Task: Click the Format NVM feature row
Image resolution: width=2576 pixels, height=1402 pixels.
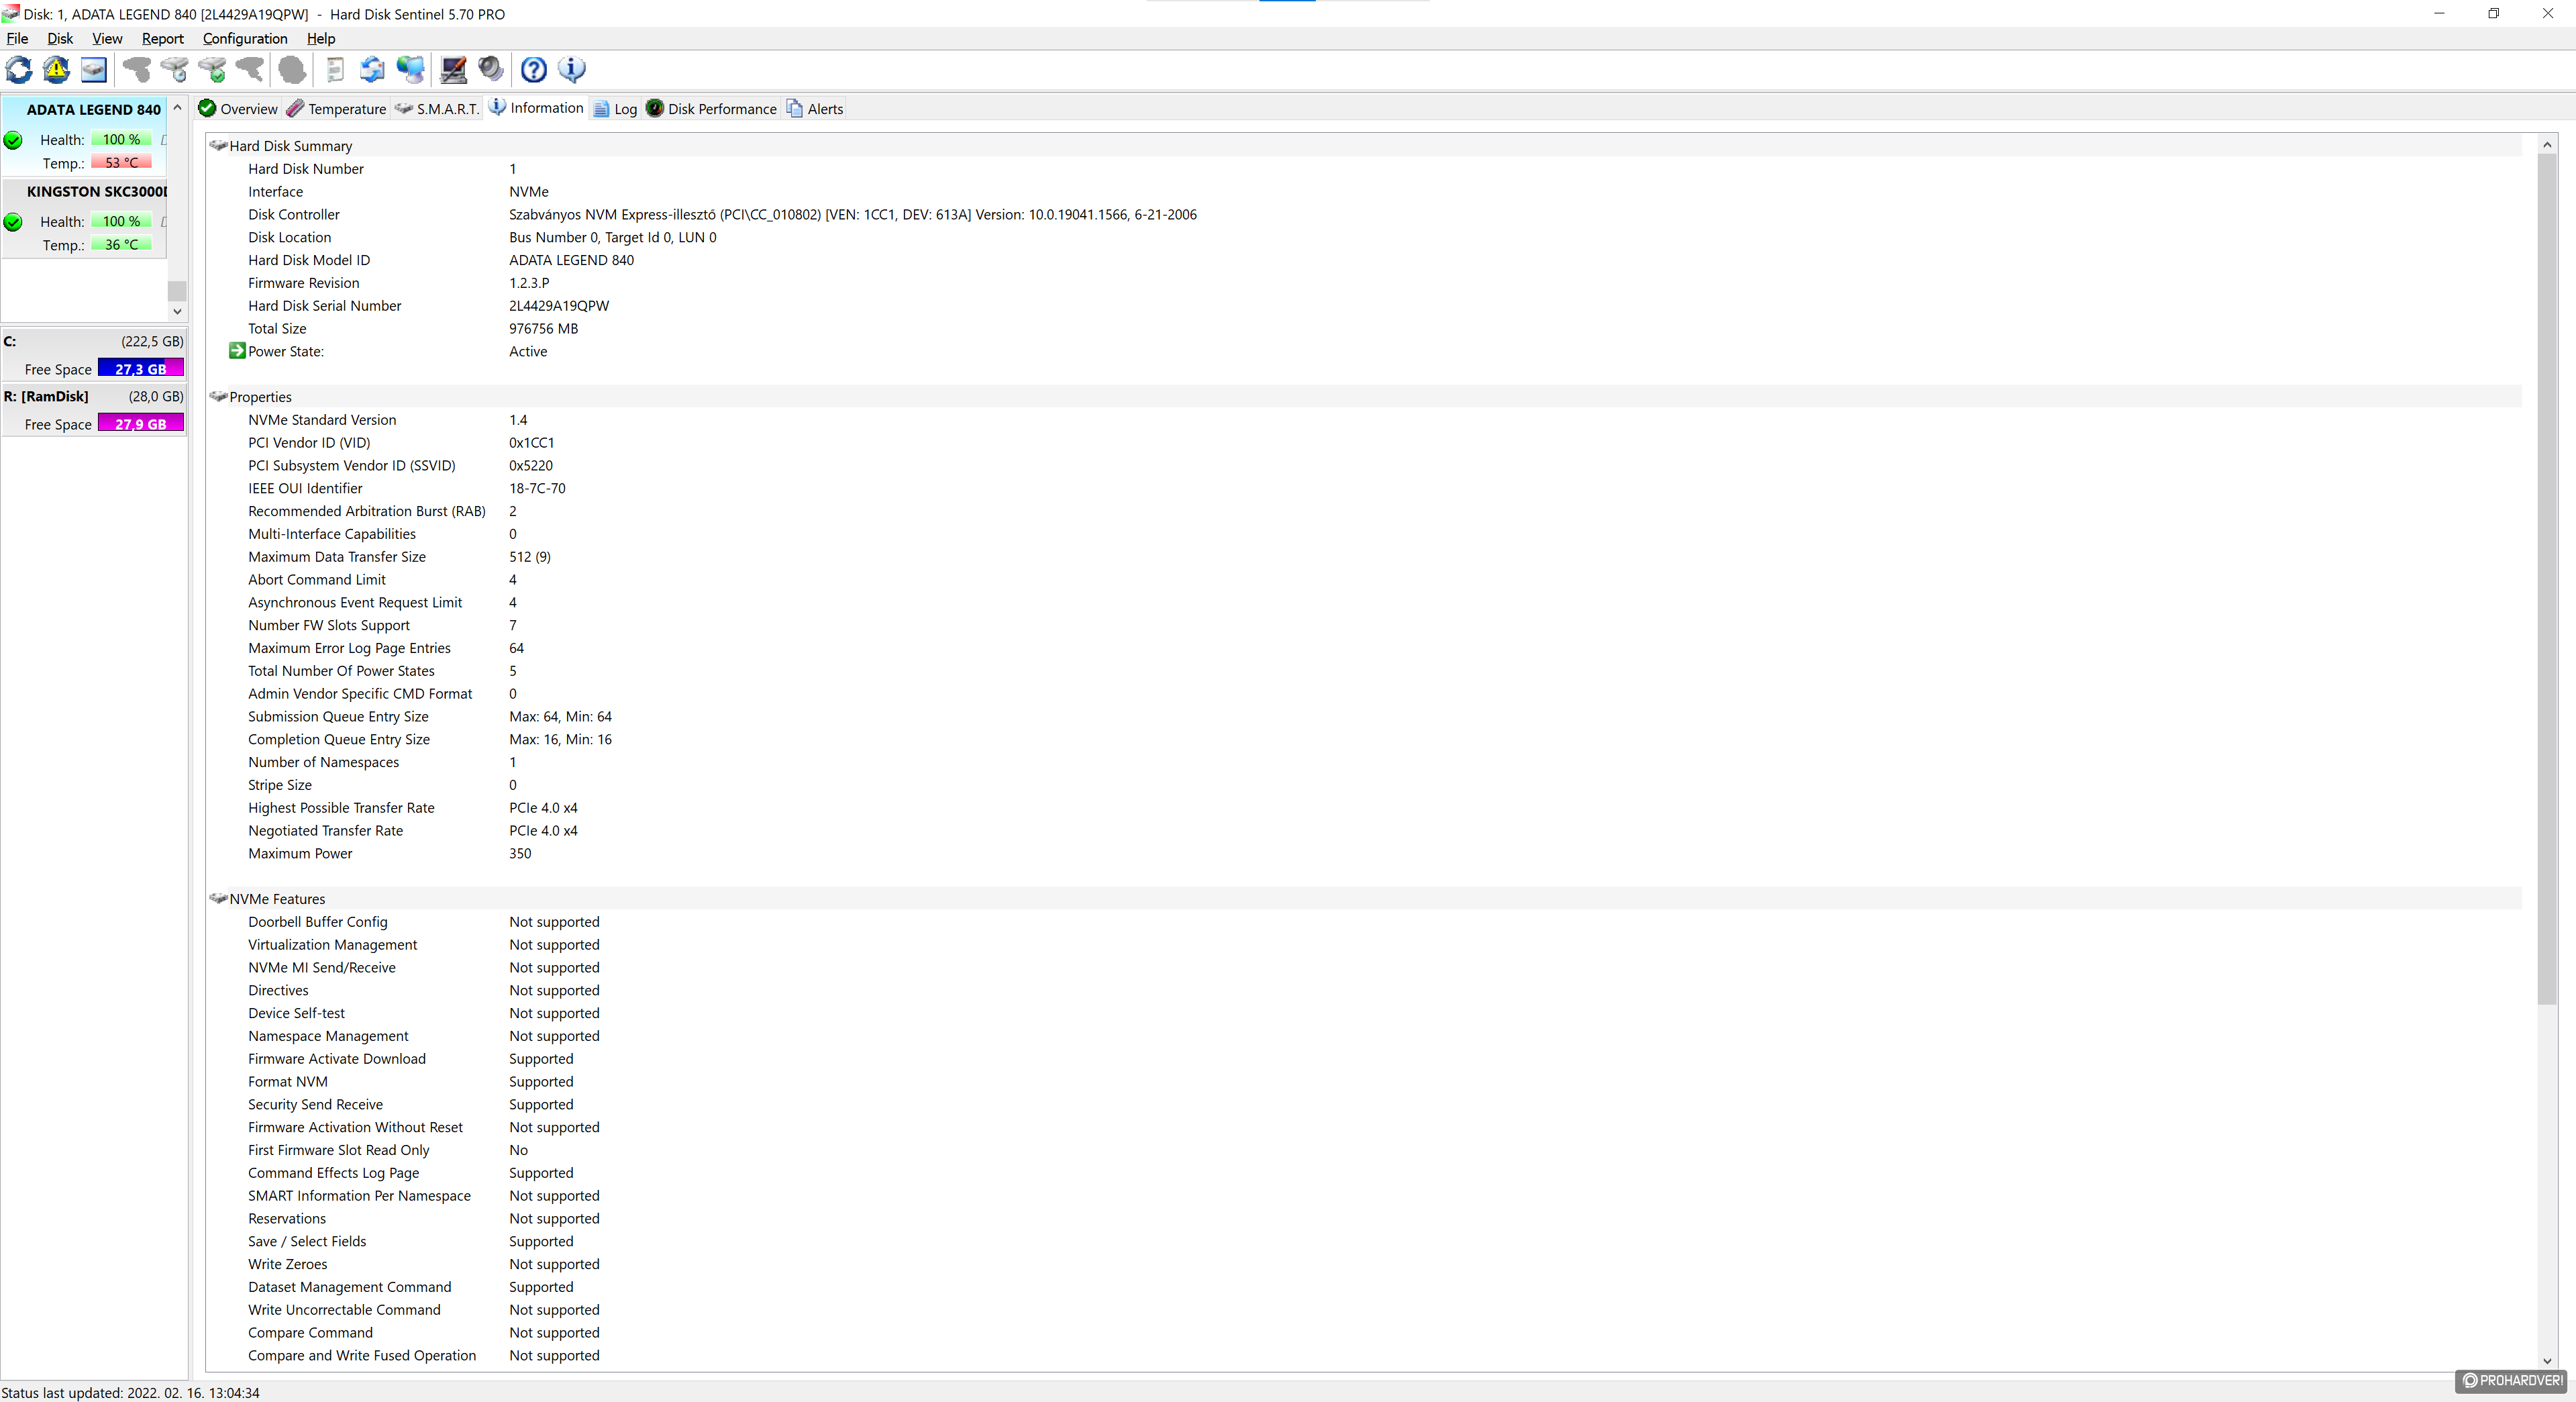Action: tap(1365, 1082)
